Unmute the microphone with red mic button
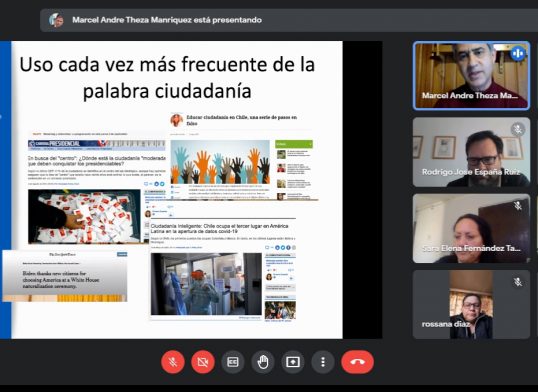The height and width of the screenshot is (392, 538). click(x=173, y=362)
